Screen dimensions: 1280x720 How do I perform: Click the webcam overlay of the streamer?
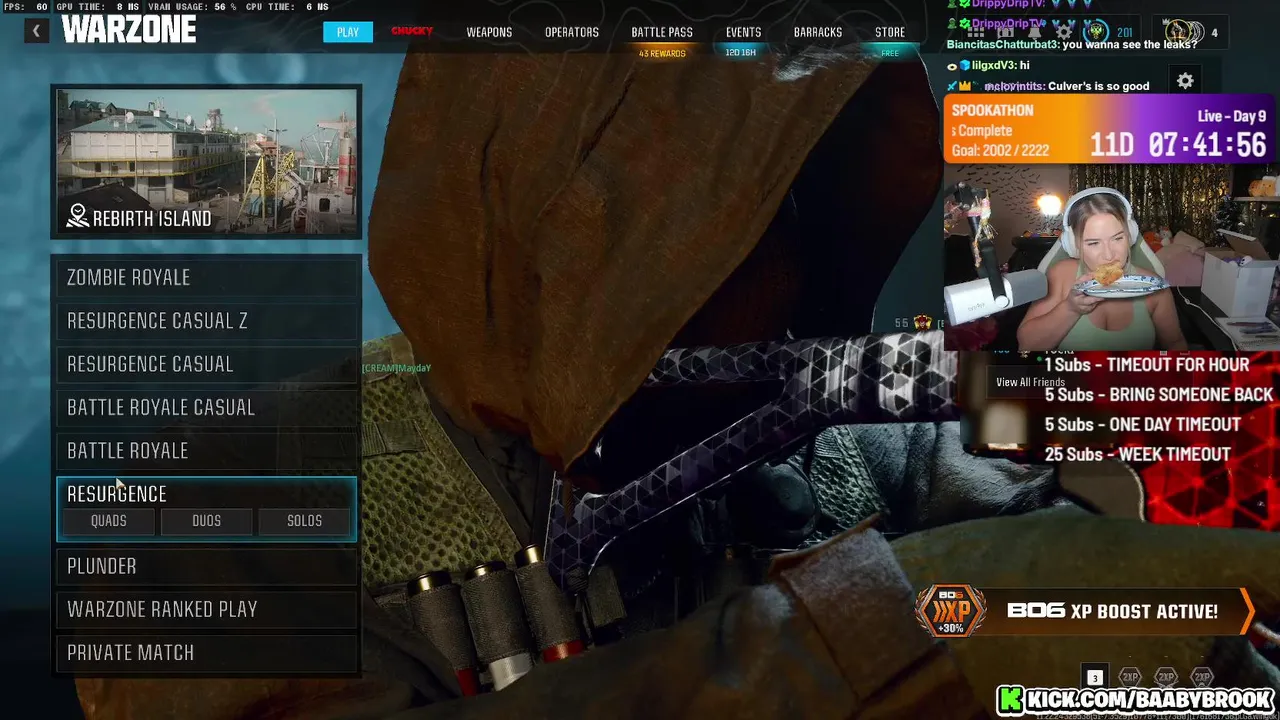[x=1111, y=256]
